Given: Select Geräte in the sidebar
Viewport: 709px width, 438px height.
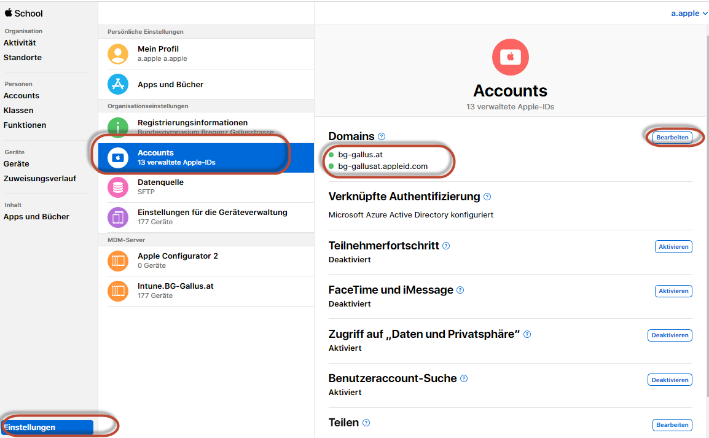Looking at the screenshot, I should click(x=16, y=164).
